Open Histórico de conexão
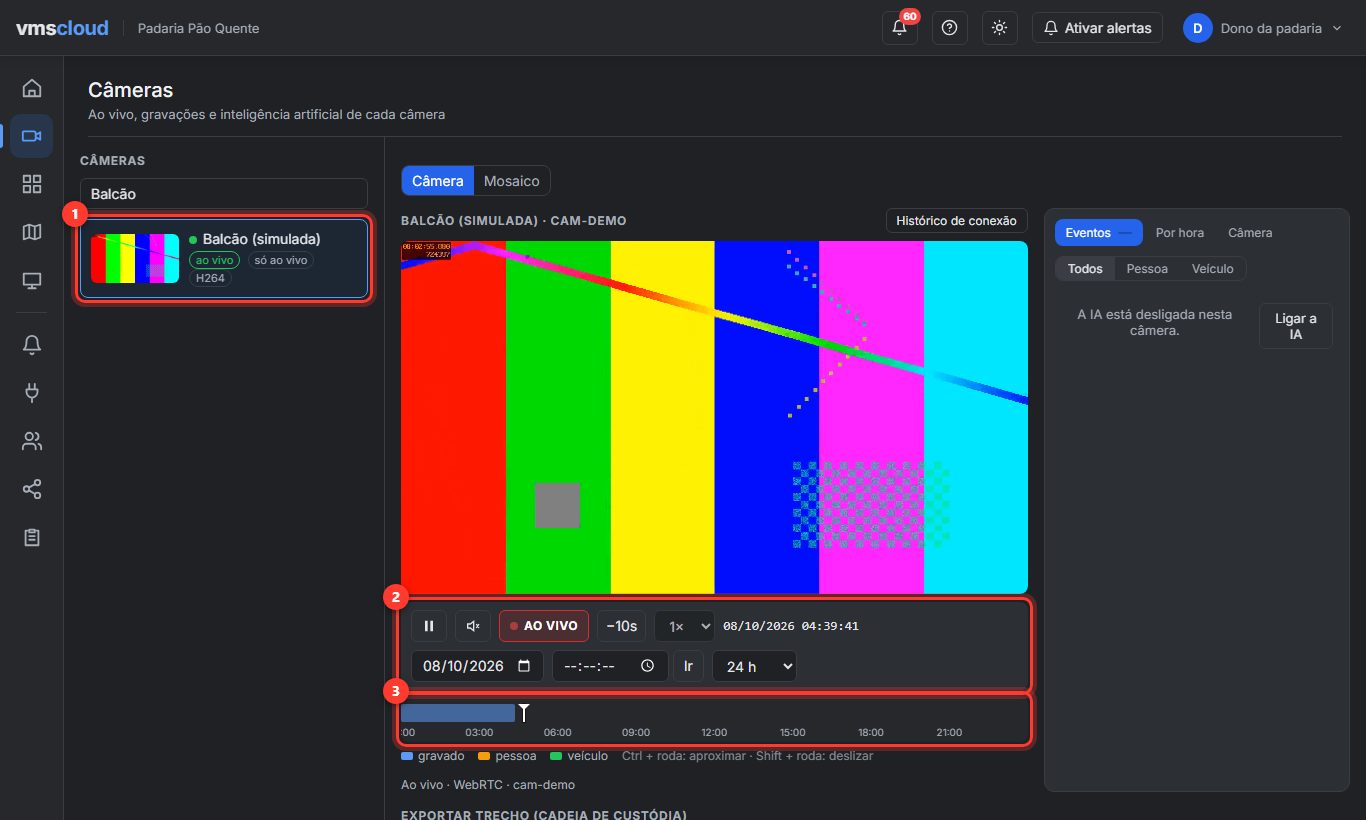This screenshot has width=1366, height=820. (956, 221)
